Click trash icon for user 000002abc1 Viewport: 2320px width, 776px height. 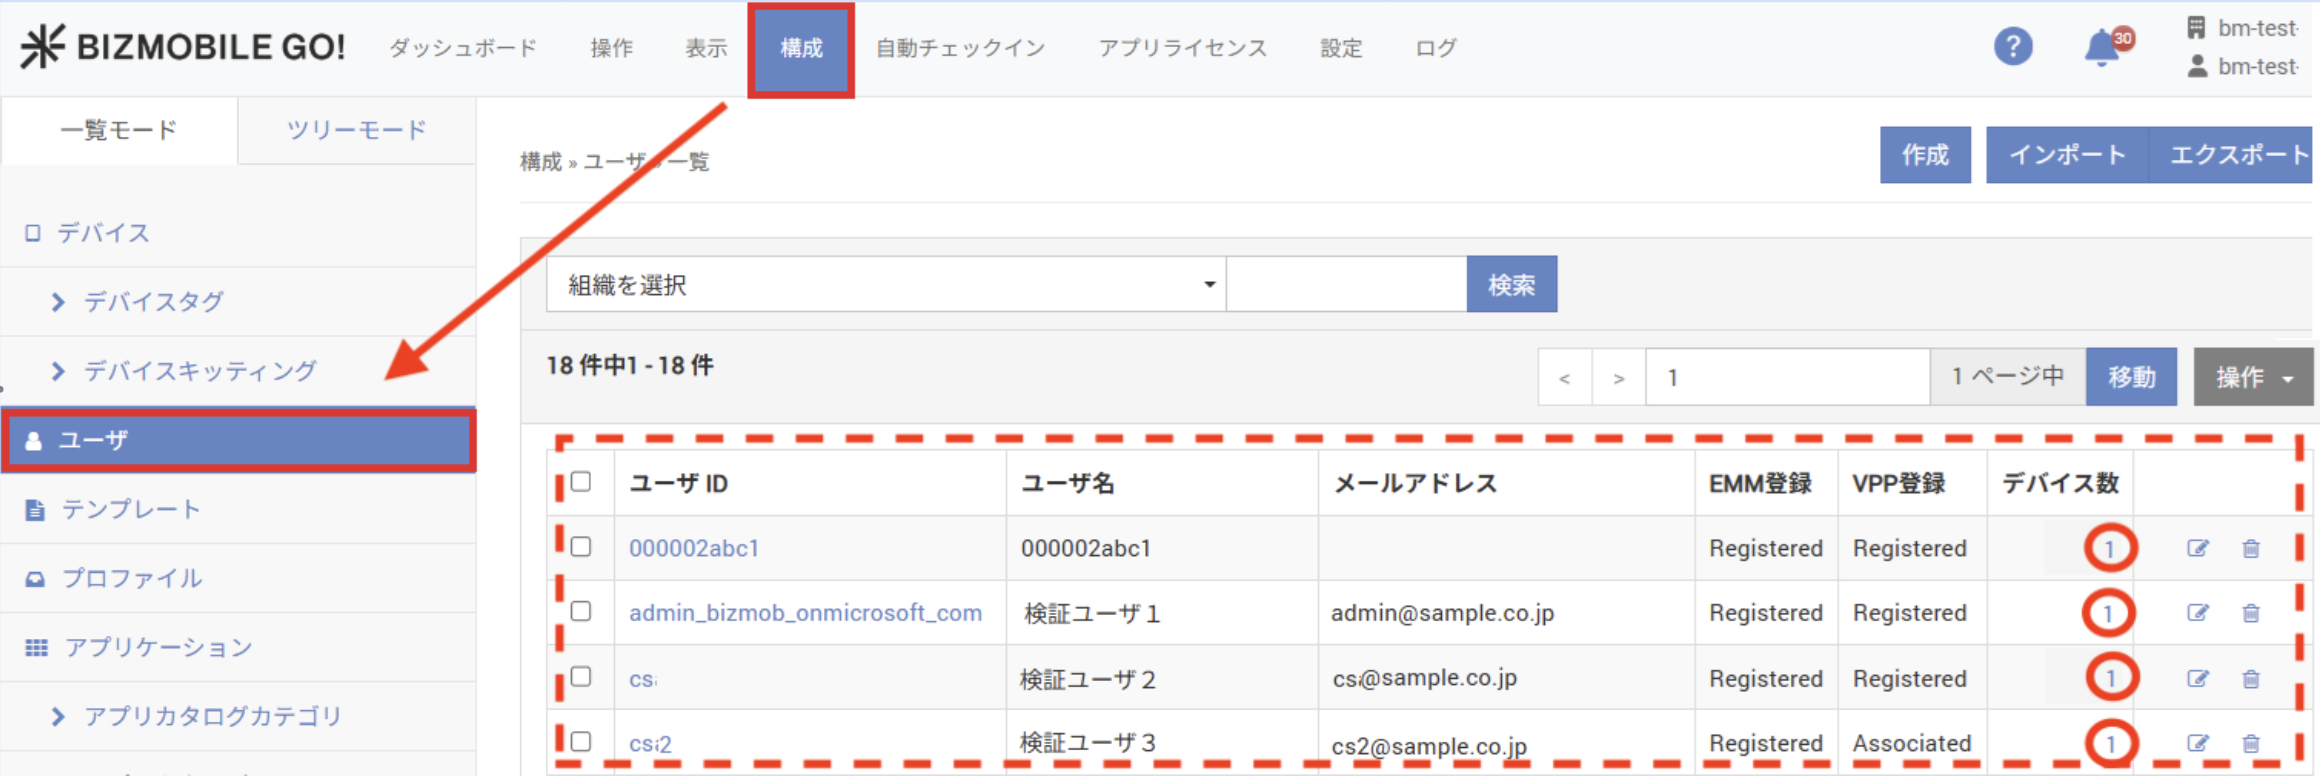[2251, 548]
